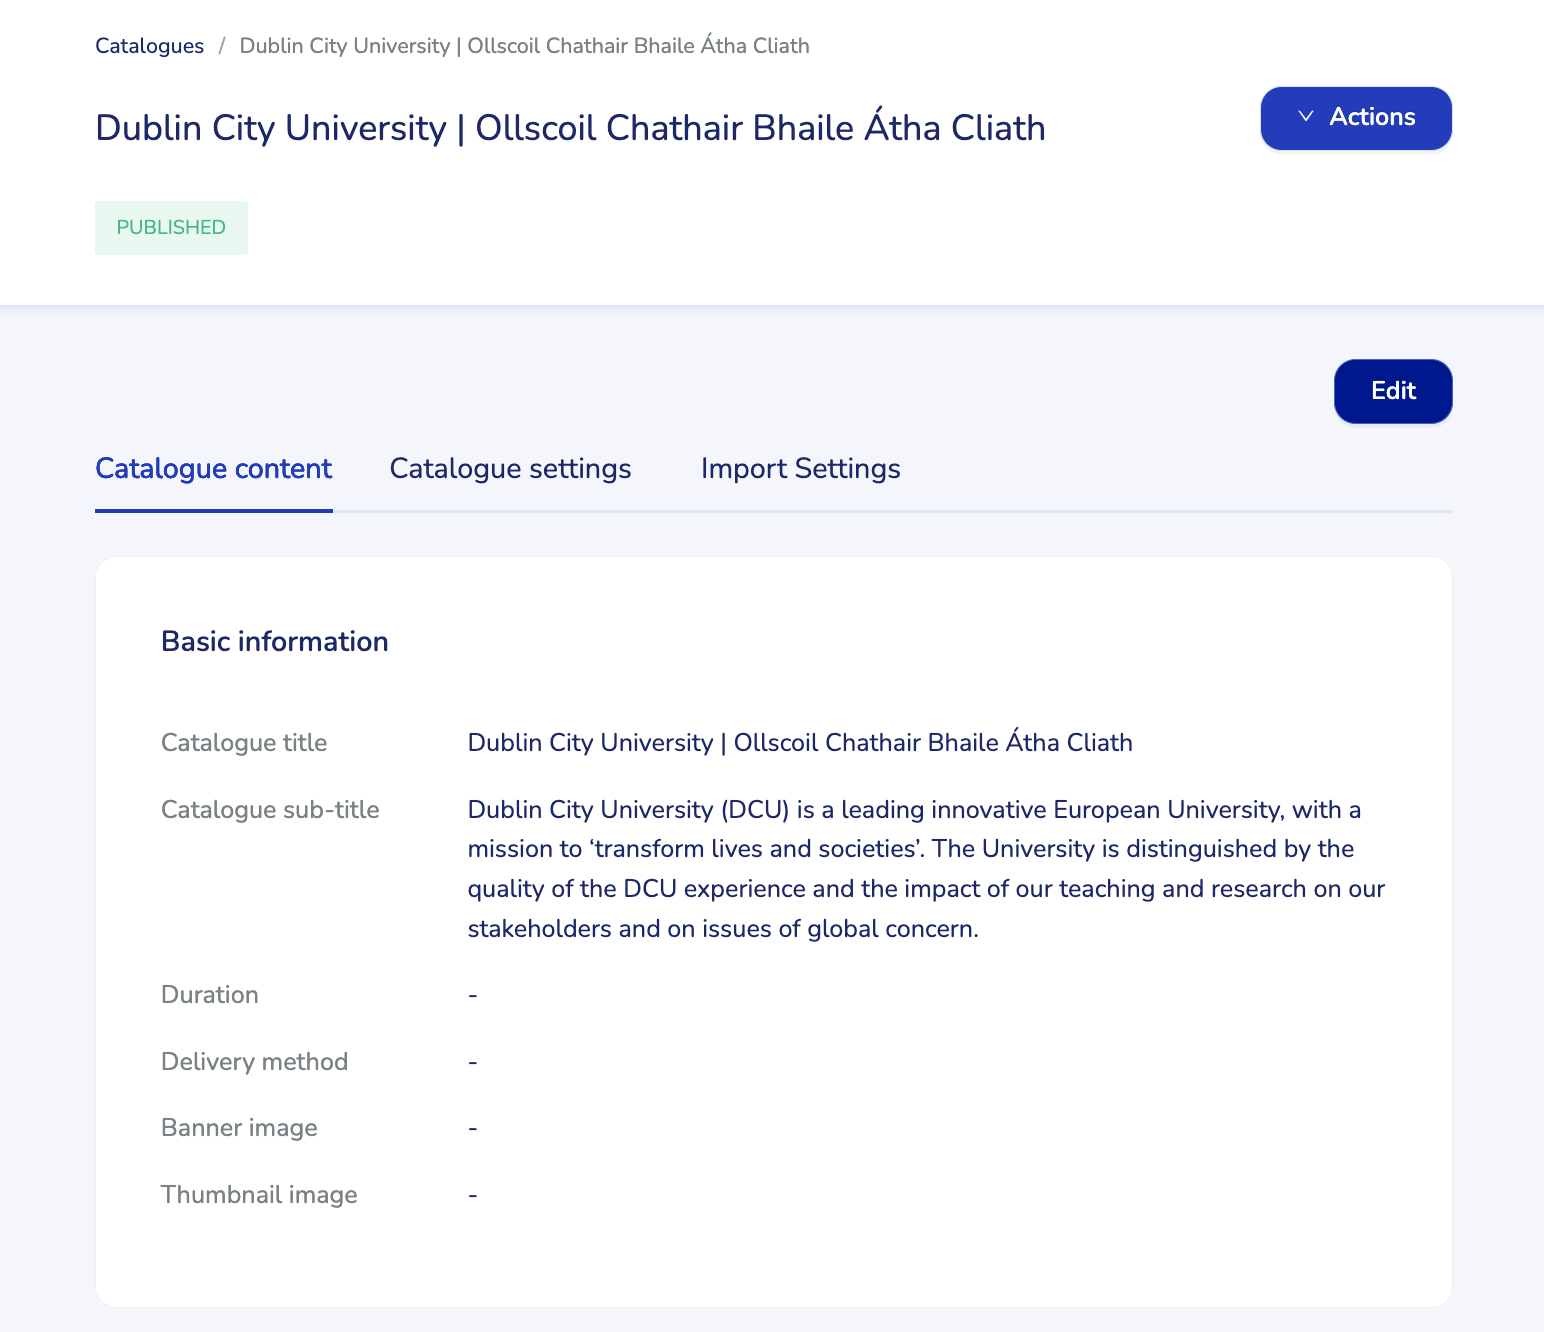Click the sub-title description paragraph

926,869
